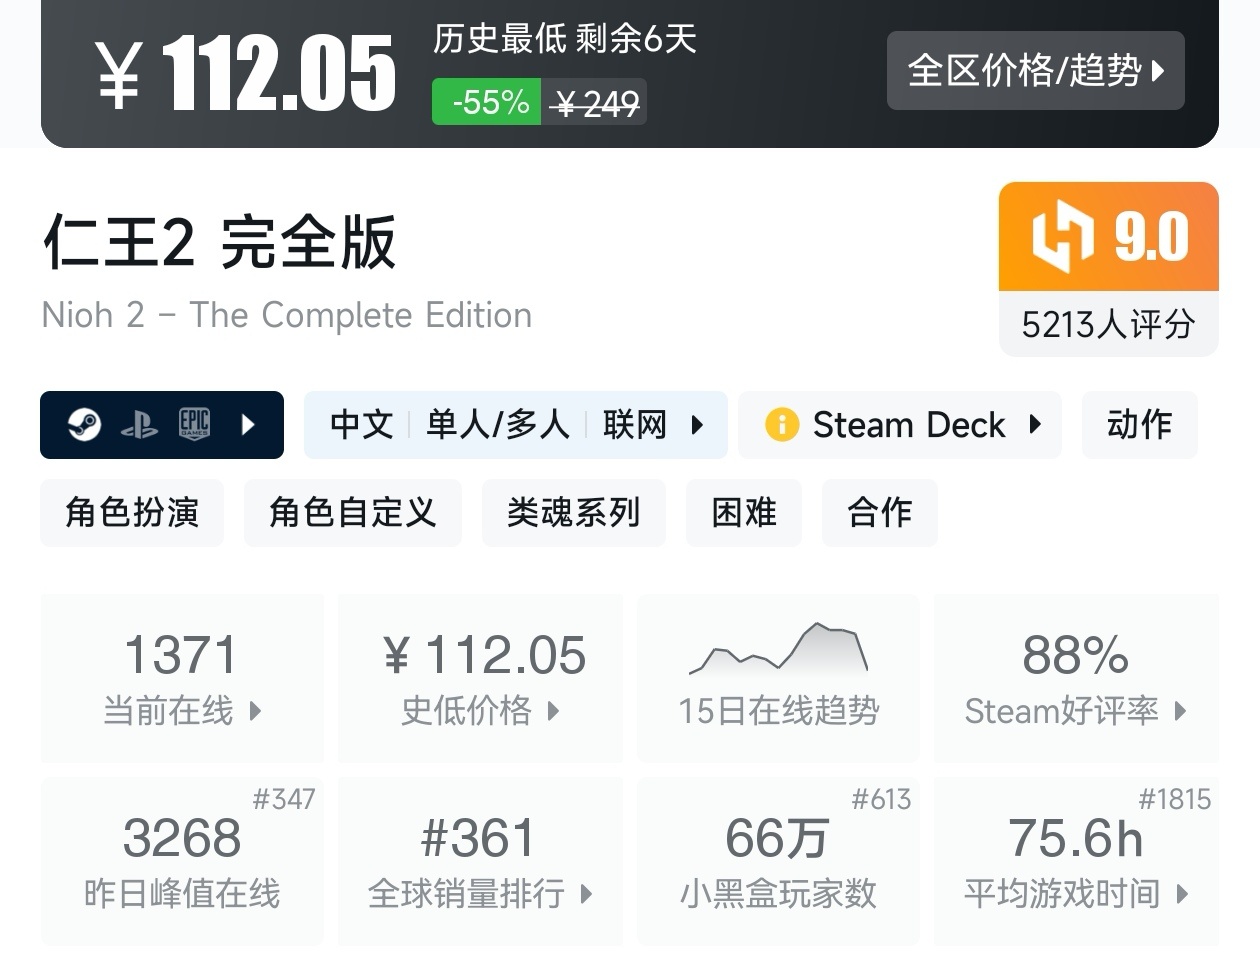The height and width of the screenshot is (954, 1260).
Task: Click the #361 sales rank value
Action: [478, 838]
